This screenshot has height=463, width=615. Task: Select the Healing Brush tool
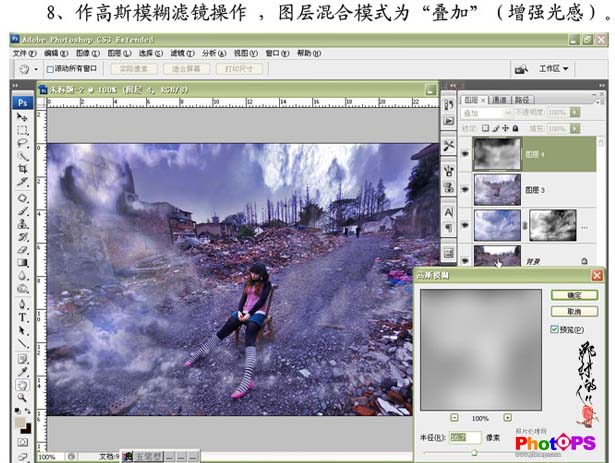pyautogui.click(x=22, y=198)
